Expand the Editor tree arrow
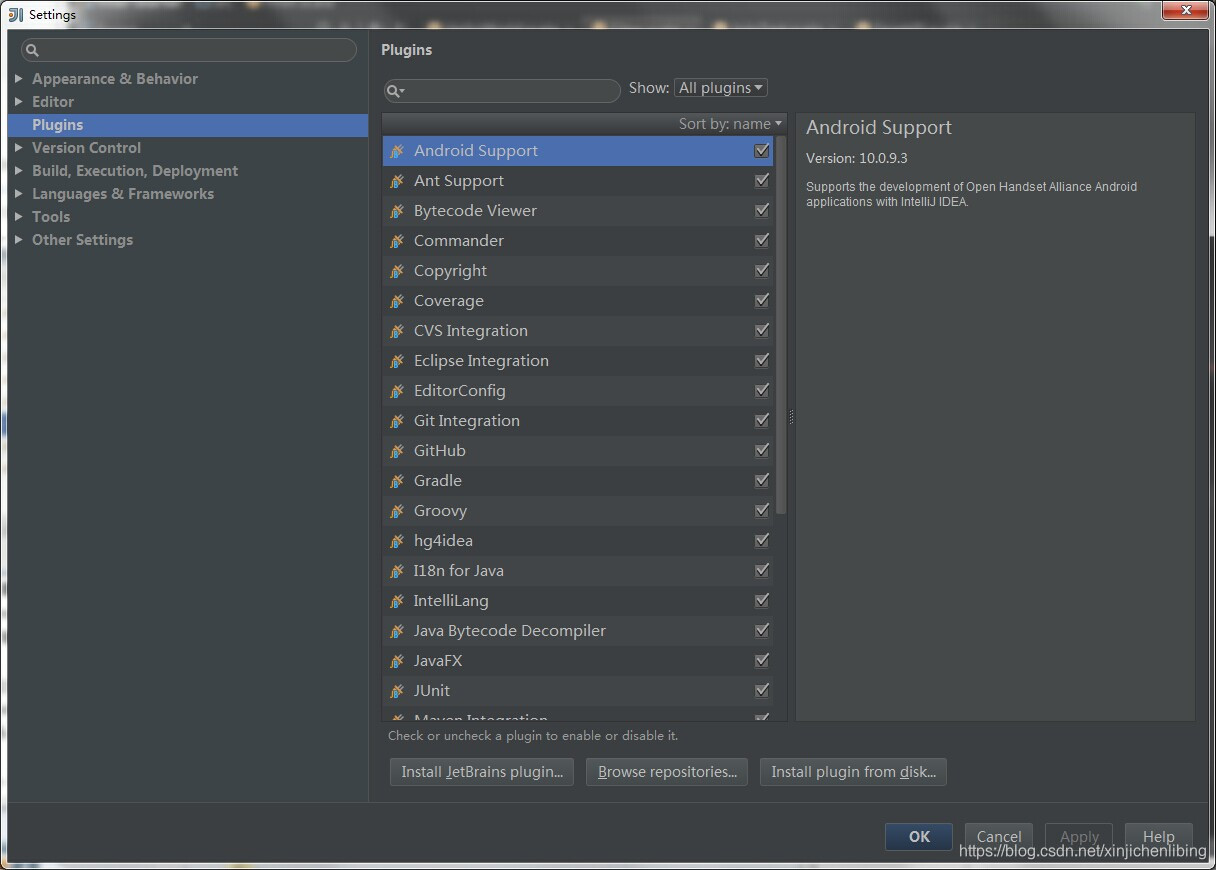 coord(19,101)
